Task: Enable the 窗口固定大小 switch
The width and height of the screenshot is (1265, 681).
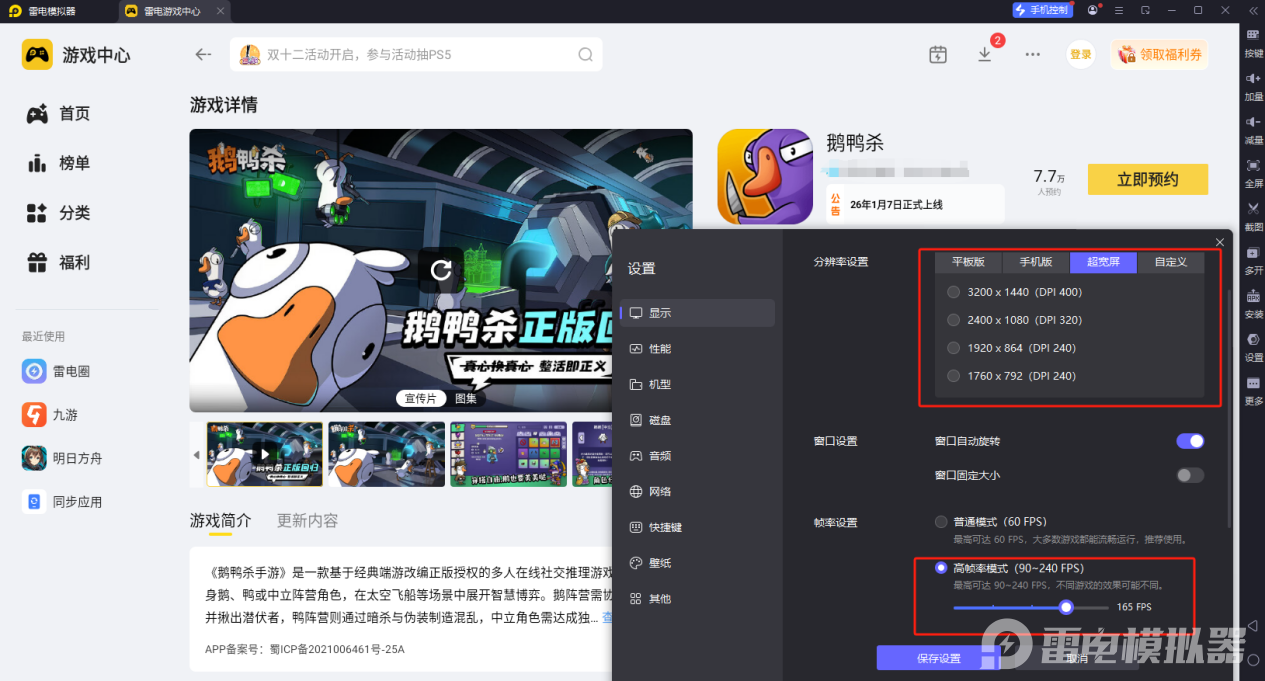Action: [1190, 475]
